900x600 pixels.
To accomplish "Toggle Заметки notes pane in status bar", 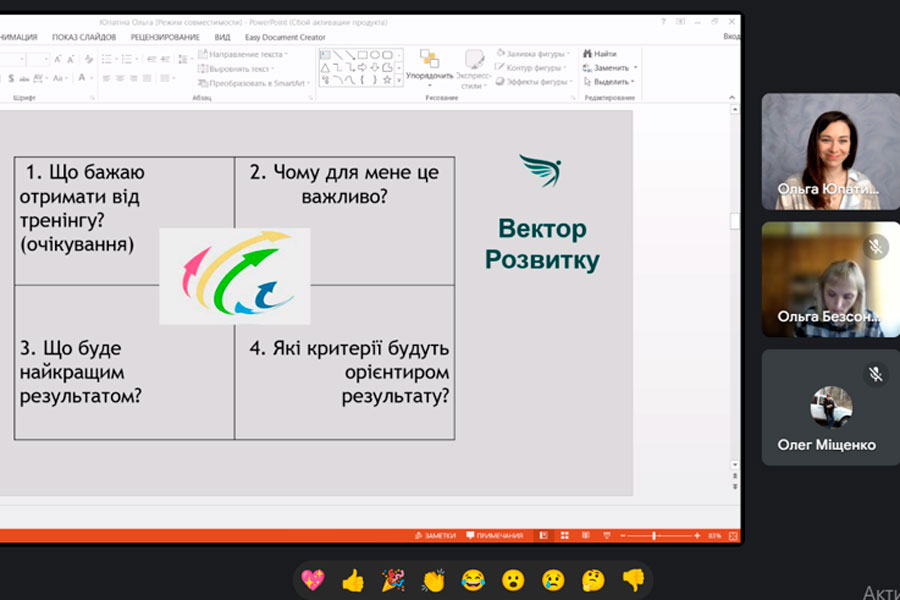I will (435, 535).
